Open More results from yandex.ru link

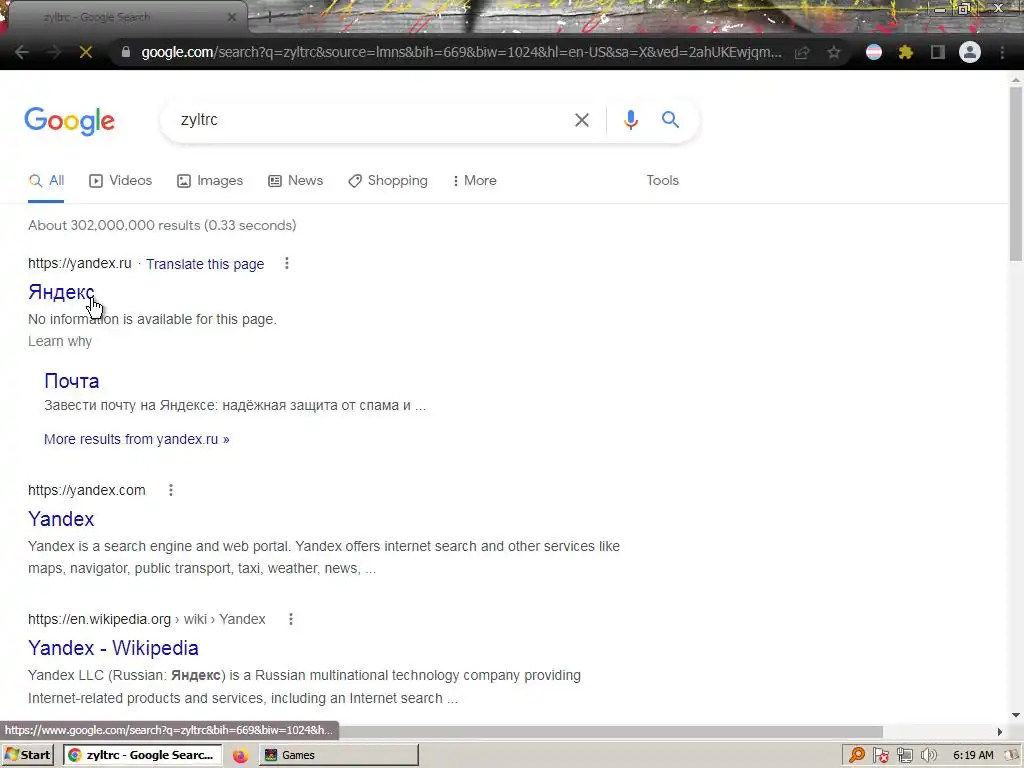tap(136, 439)
